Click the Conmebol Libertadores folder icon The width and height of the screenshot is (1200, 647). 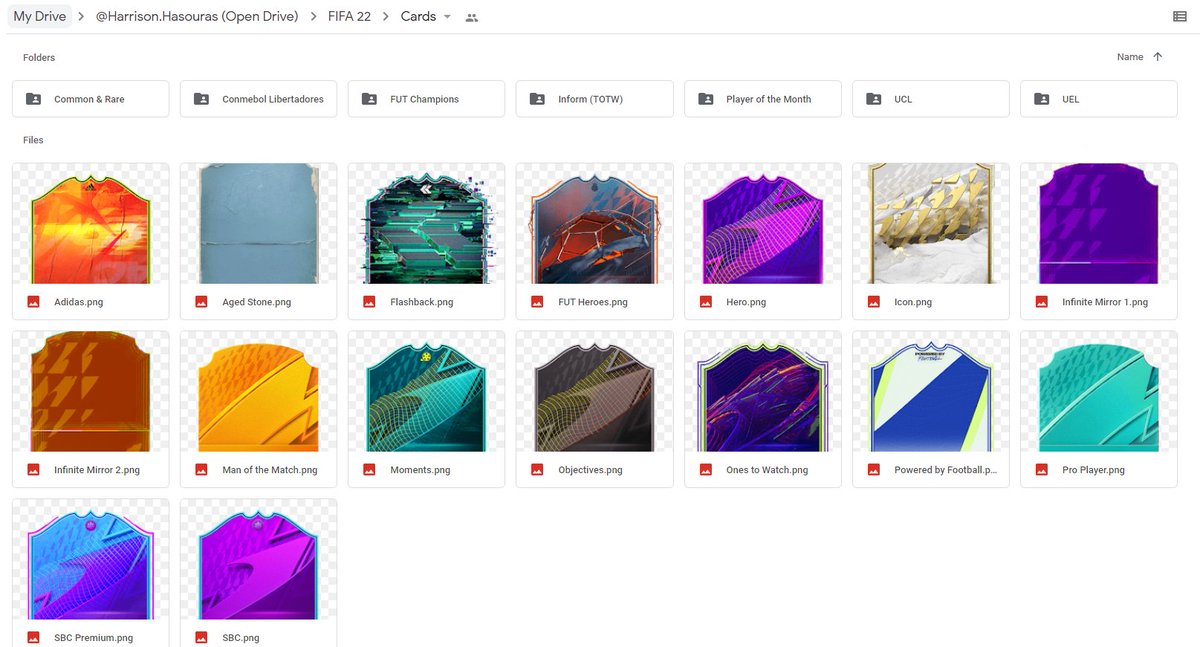tap(201, 99)
